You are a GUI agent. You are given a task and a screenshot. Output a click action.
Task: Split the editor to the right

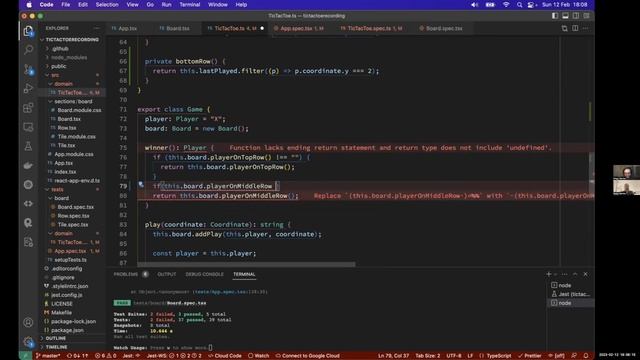point(575,28)
